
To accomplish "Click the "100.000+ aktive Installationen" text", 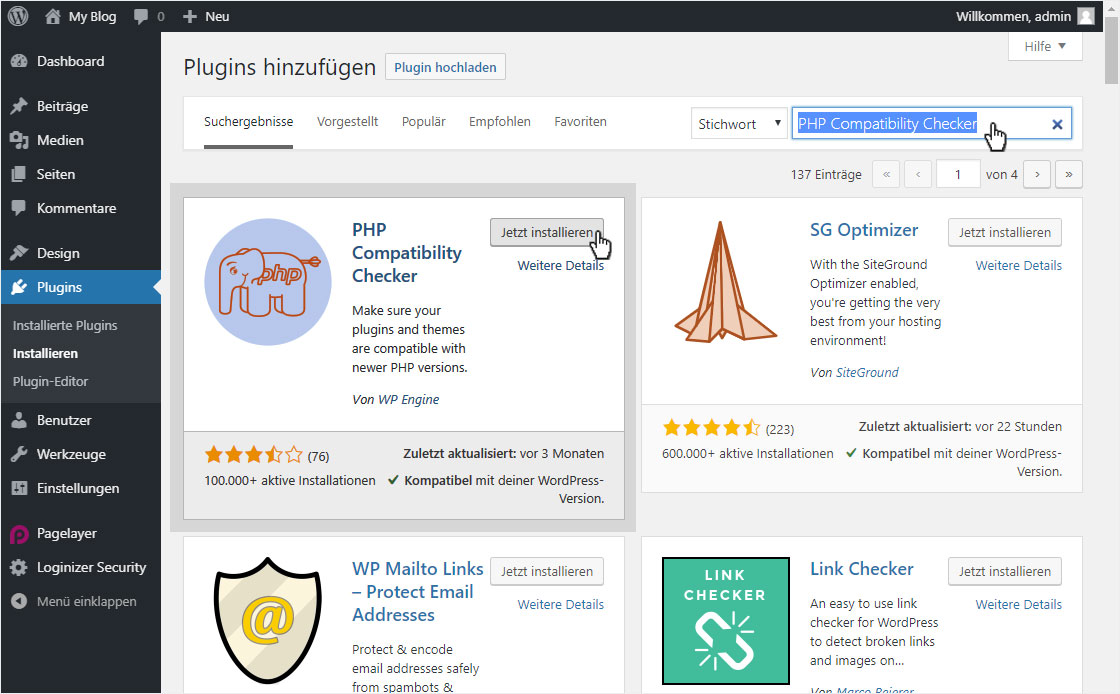I will coord(290,481).
